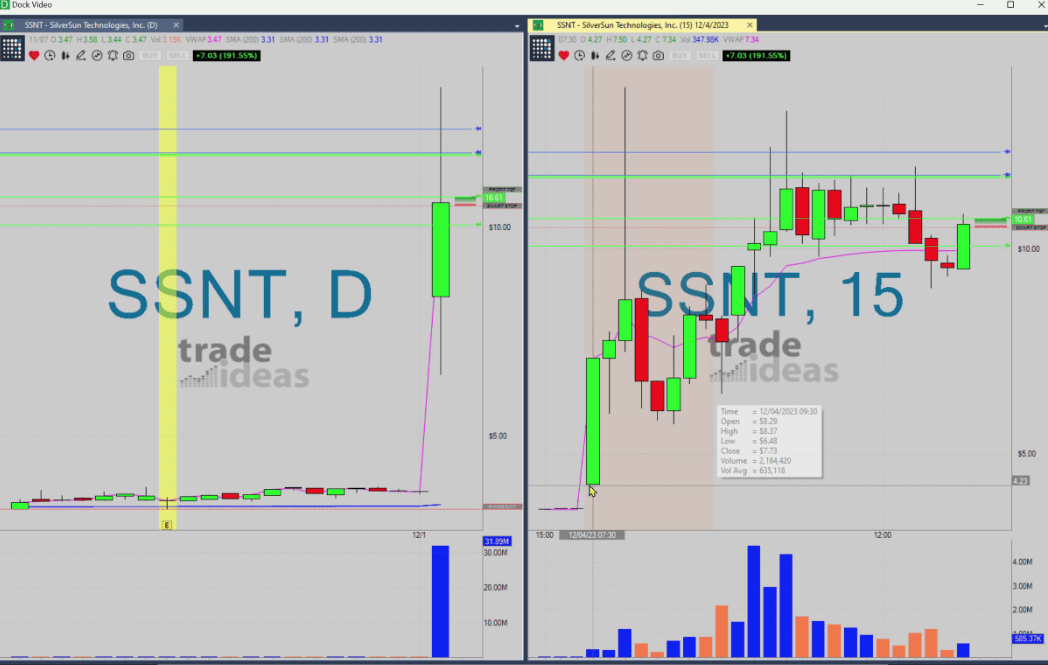Click the 'Vol 347.98K' reading on 15-minute chart
This screenshot has height=665, width=1048.
pos(699,39)
